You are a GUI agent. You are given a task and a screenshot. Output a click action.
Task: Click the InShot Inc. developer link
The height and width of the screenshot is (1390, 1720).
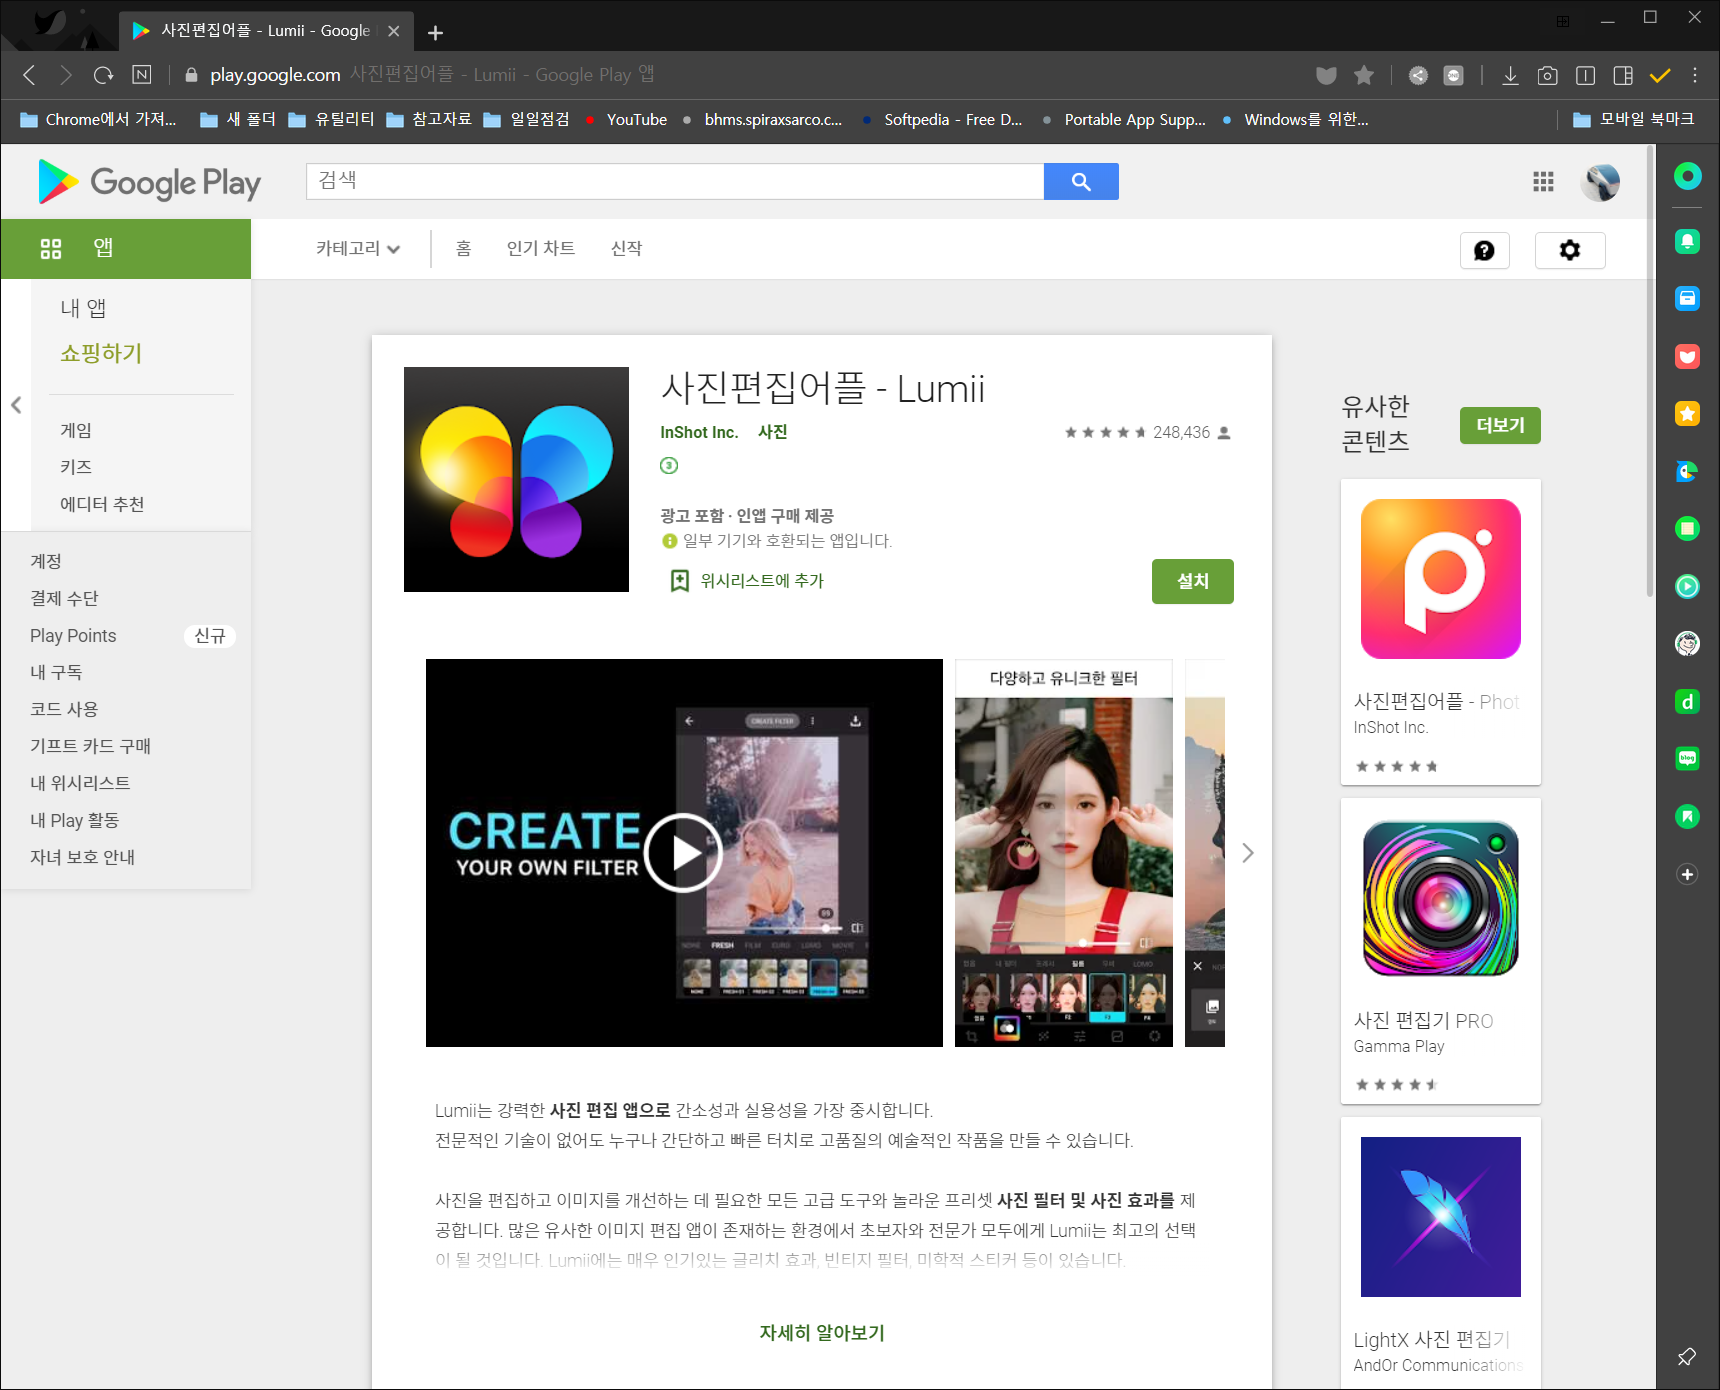click(x=699, y=432)
